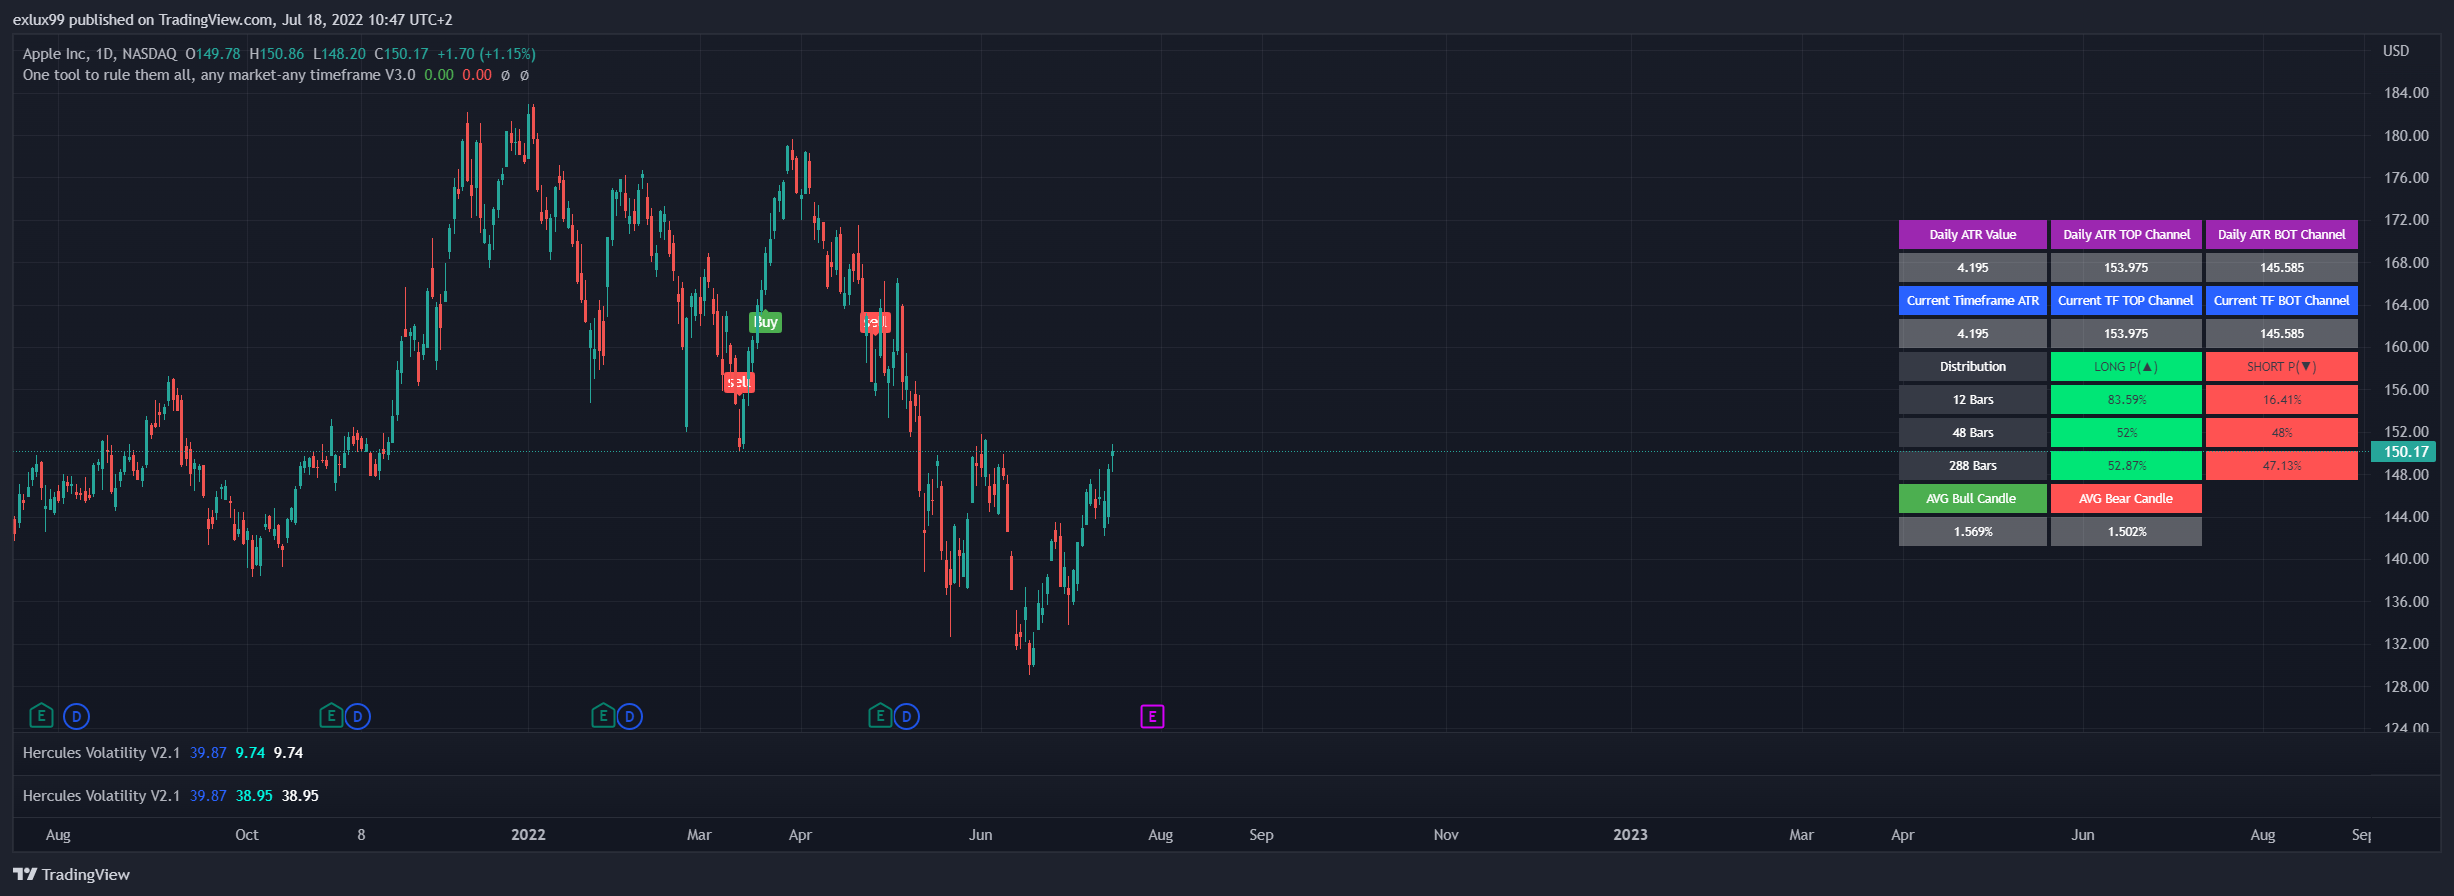
Task: Click the USD currency label on price axis
Action: click(x=2396, y=51)
